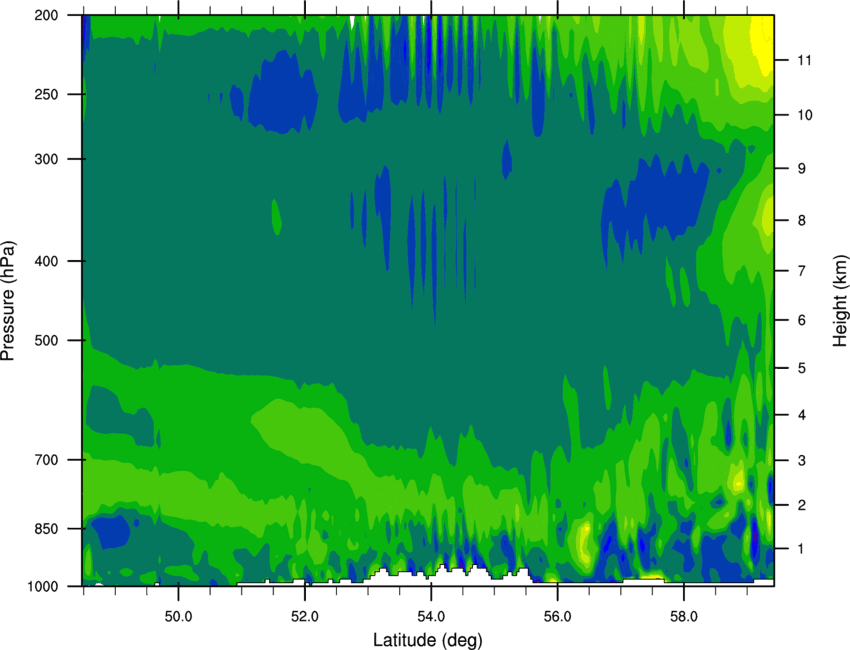The width and height of the screenshot is (850, 650).
Task: Click the 8 km height label
Action: pyautogui.click(x=802, y=220)
